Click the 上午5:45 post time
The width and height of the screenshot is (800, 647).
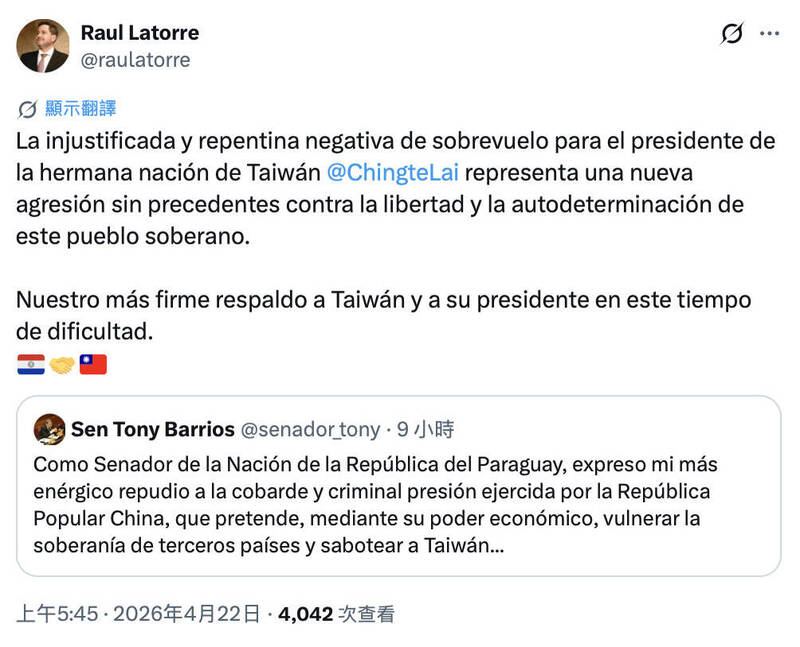52,613
